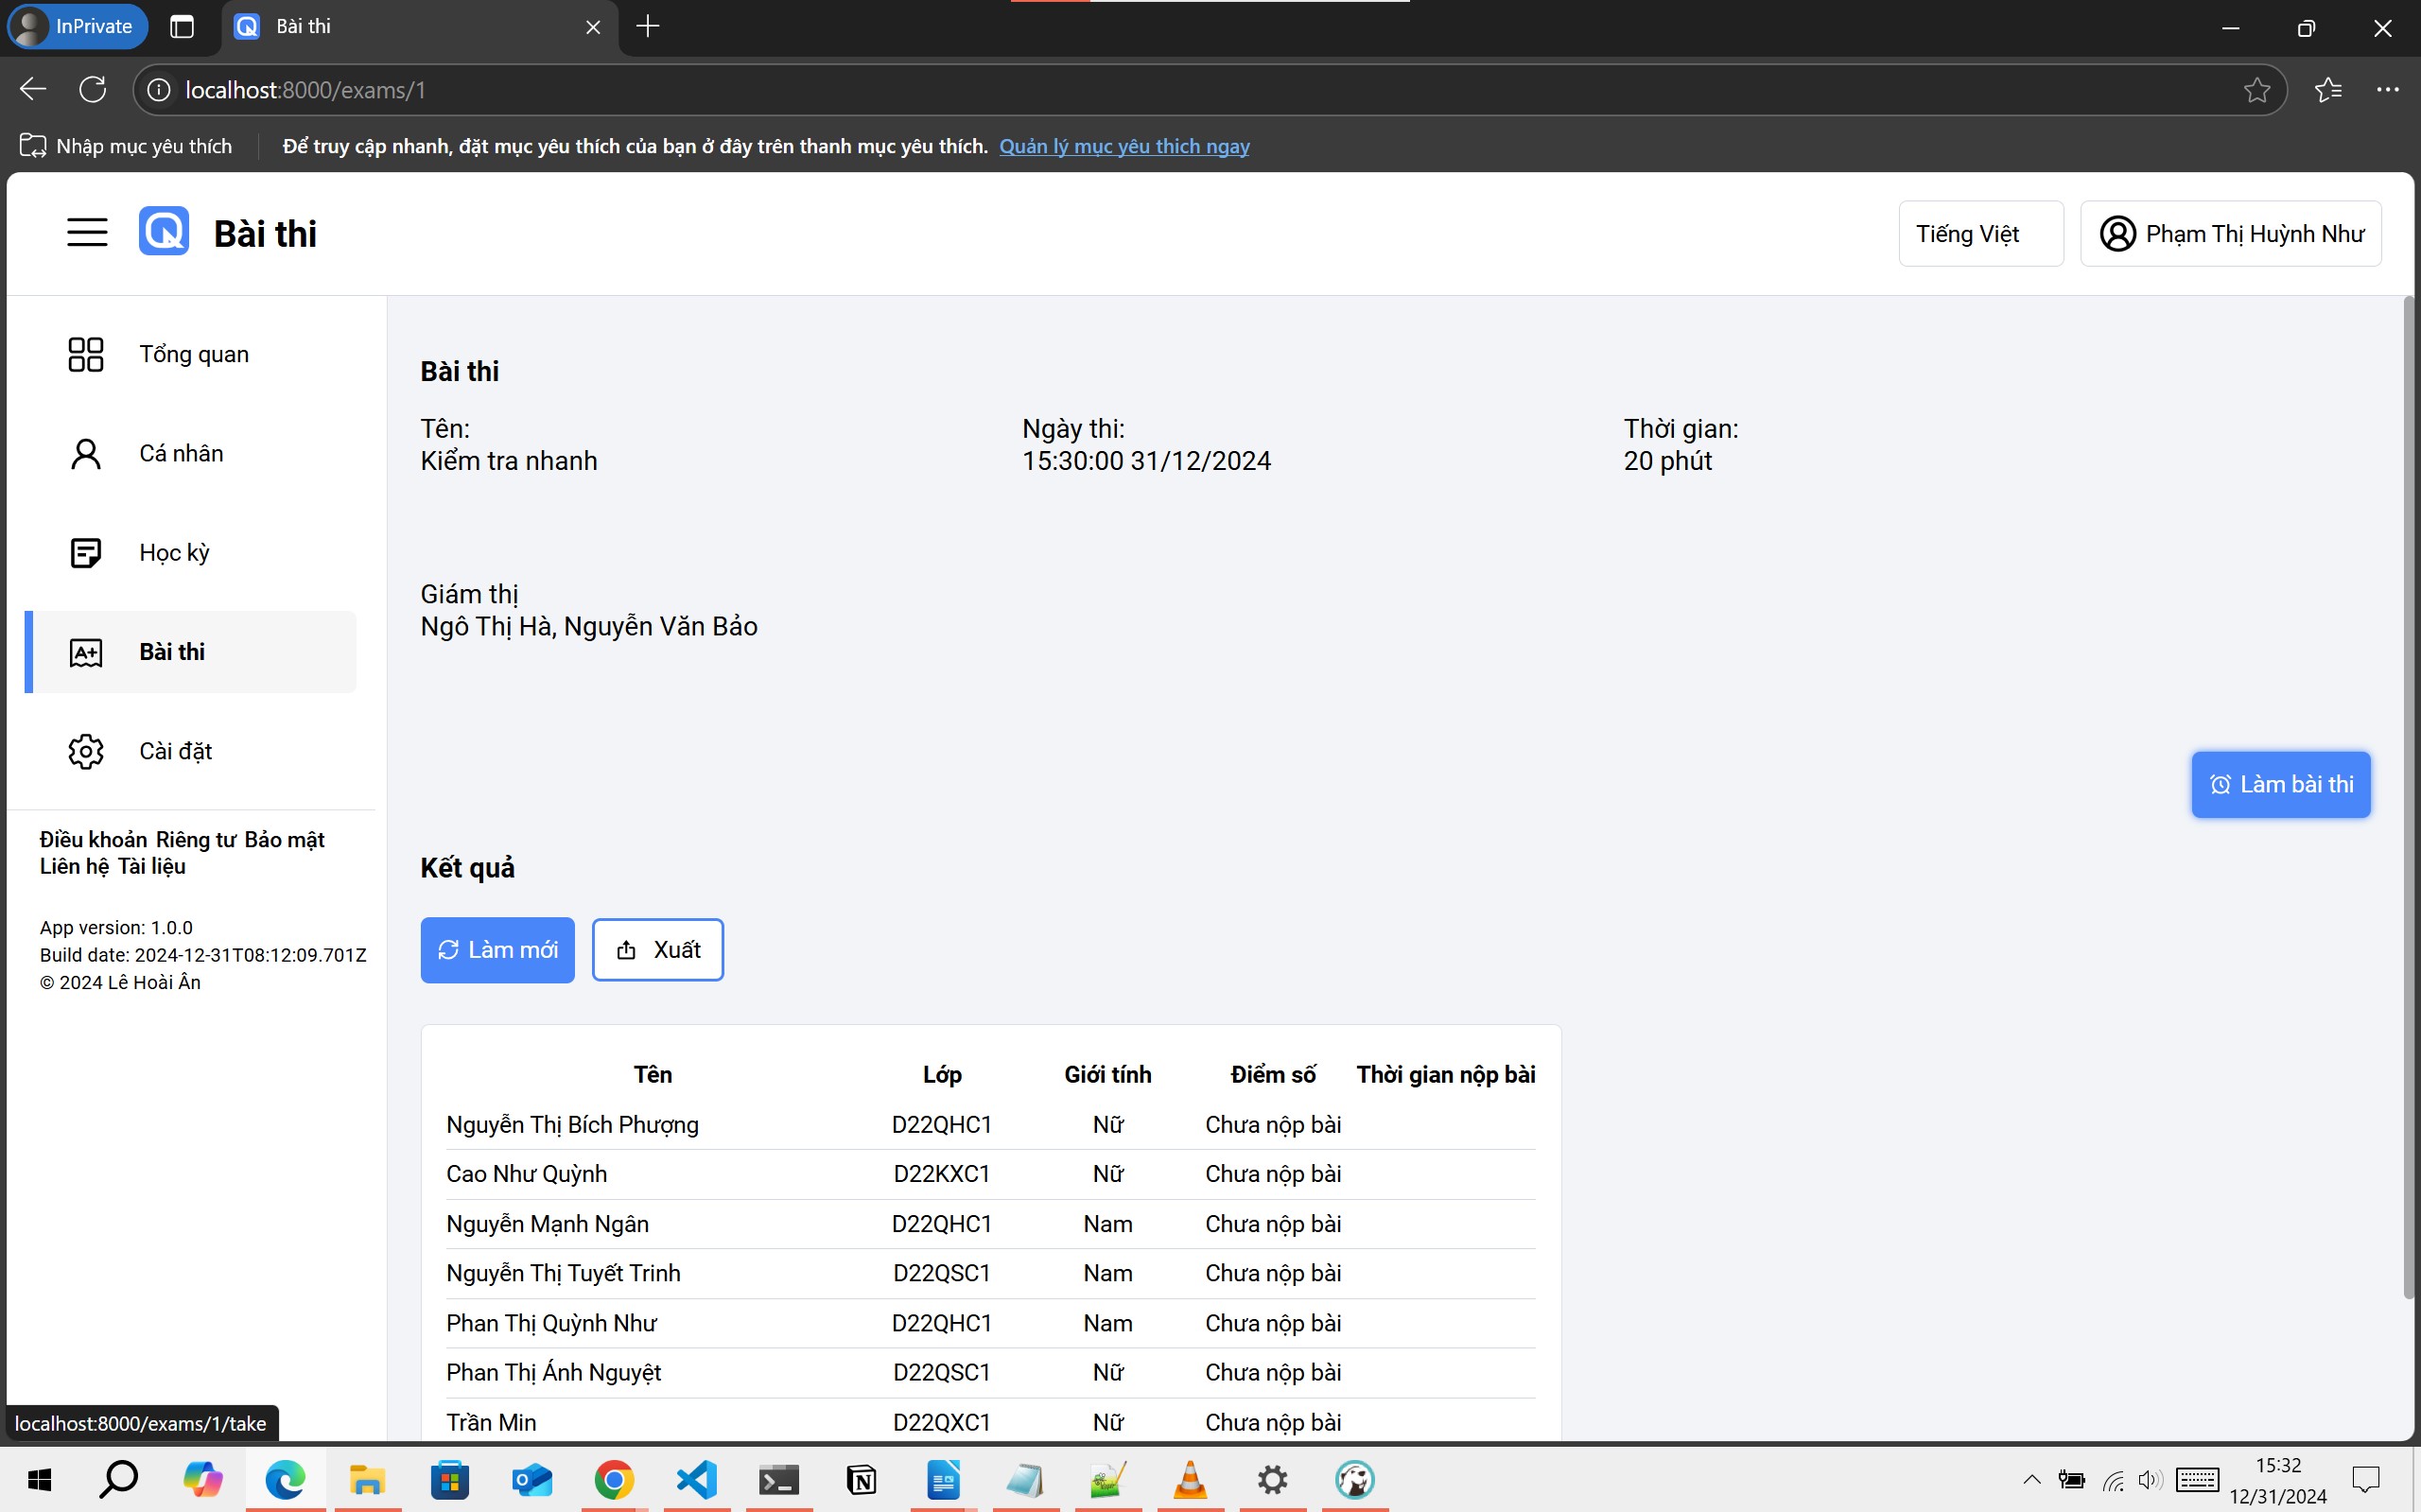This screenshot has width=2421, height=1512.
Task: Open Cài đặt gear icon
Action: pos(86,751)
